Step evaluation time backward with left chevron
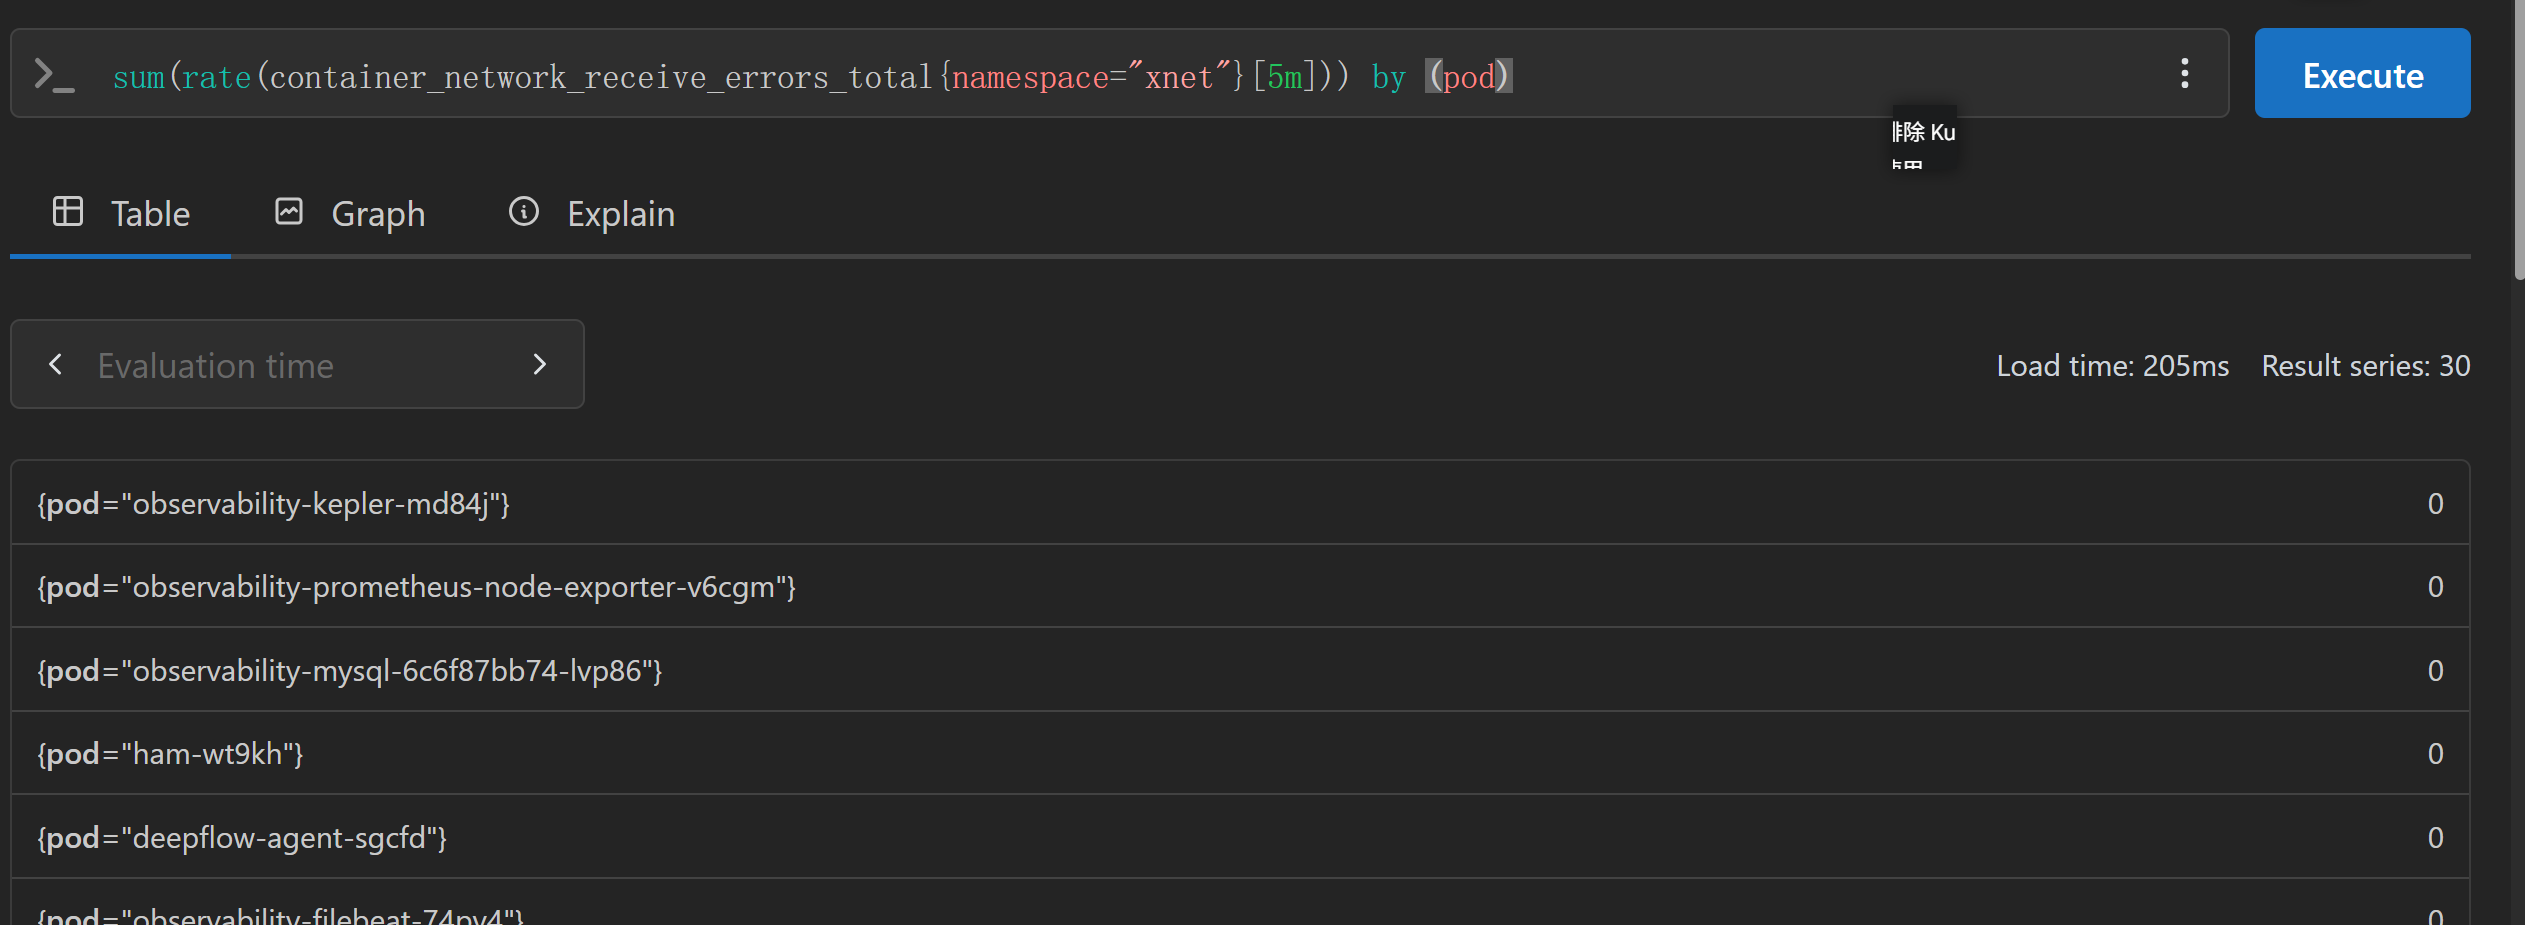Viewport: 2525px width, 925px height. coord(56,364)
